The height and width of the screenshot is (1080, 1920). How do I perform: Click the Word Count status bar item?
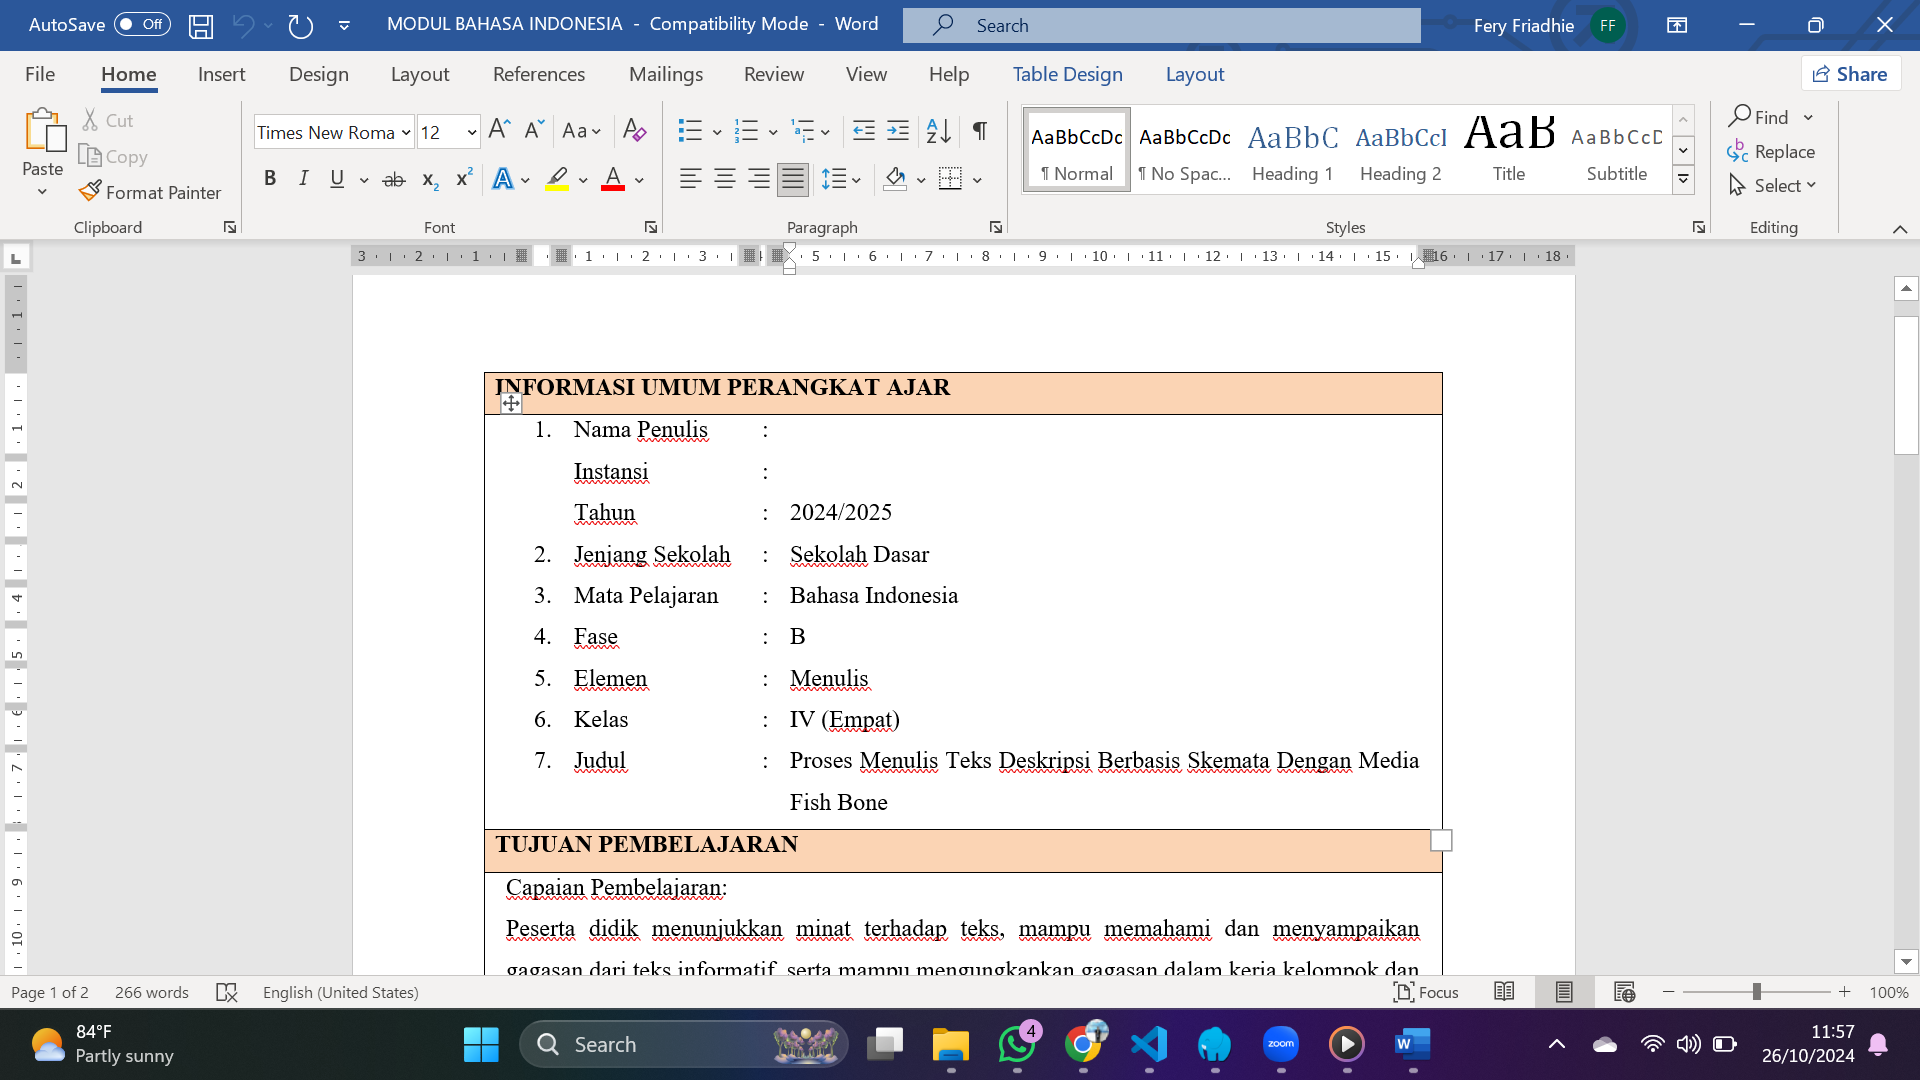(152, 992)
